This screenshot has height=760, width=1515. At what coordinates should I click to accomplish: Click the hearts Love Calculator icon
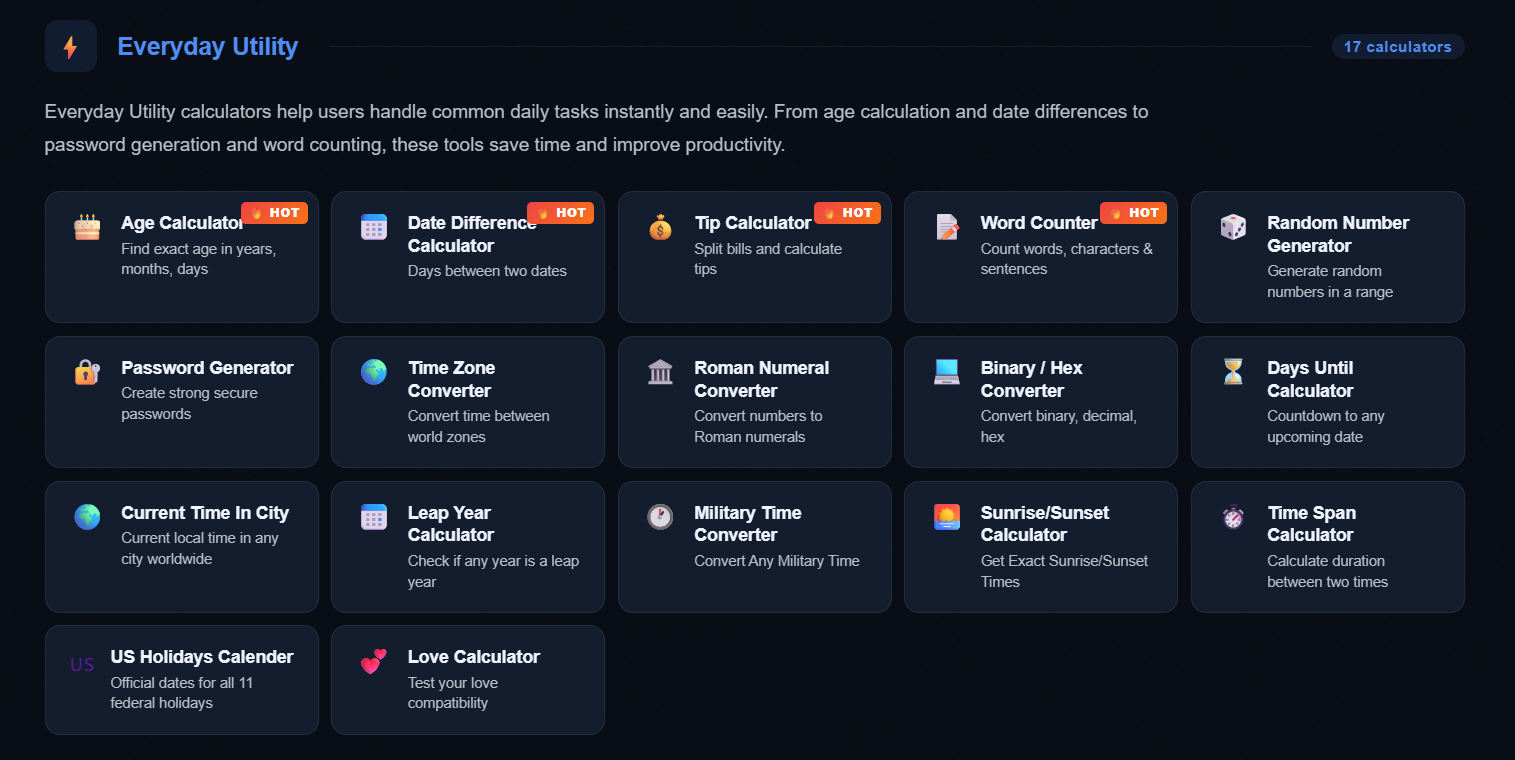point(373,661)
